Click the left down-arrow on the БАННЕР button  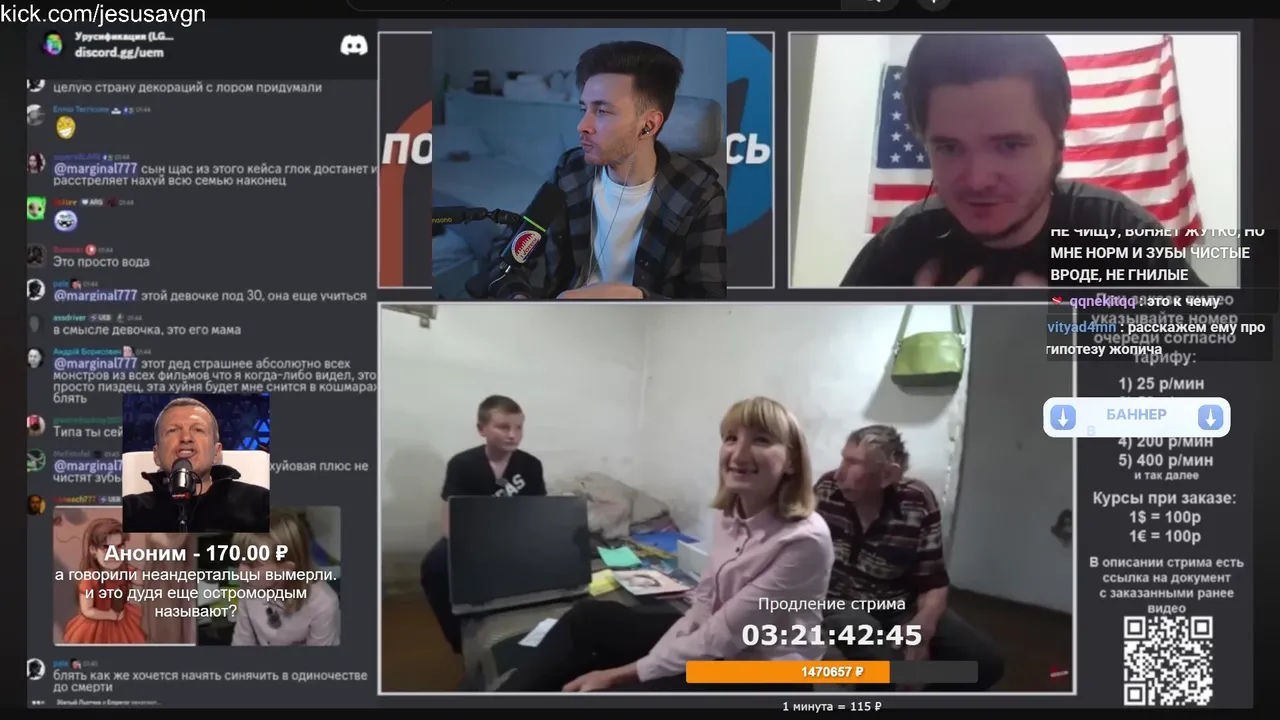point(1063,417)
